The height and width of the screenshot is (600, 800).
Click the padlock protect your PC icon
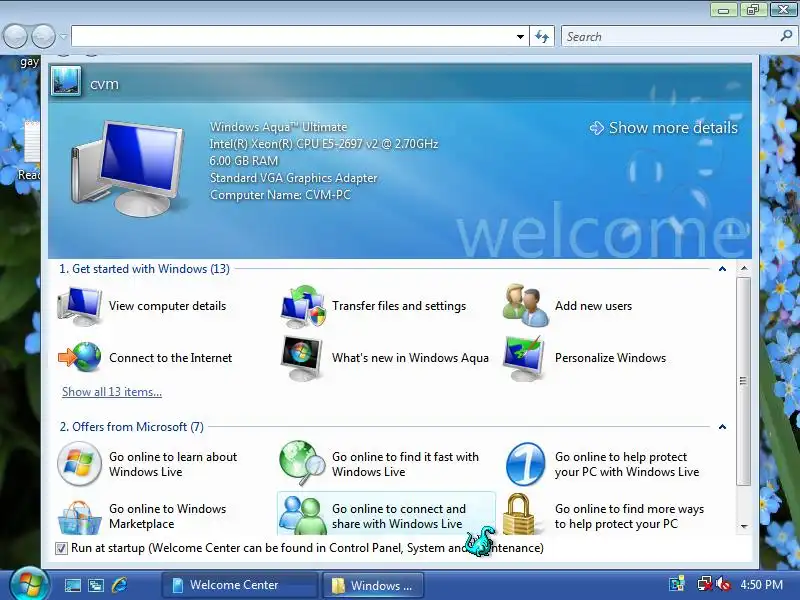coord(519,514)
